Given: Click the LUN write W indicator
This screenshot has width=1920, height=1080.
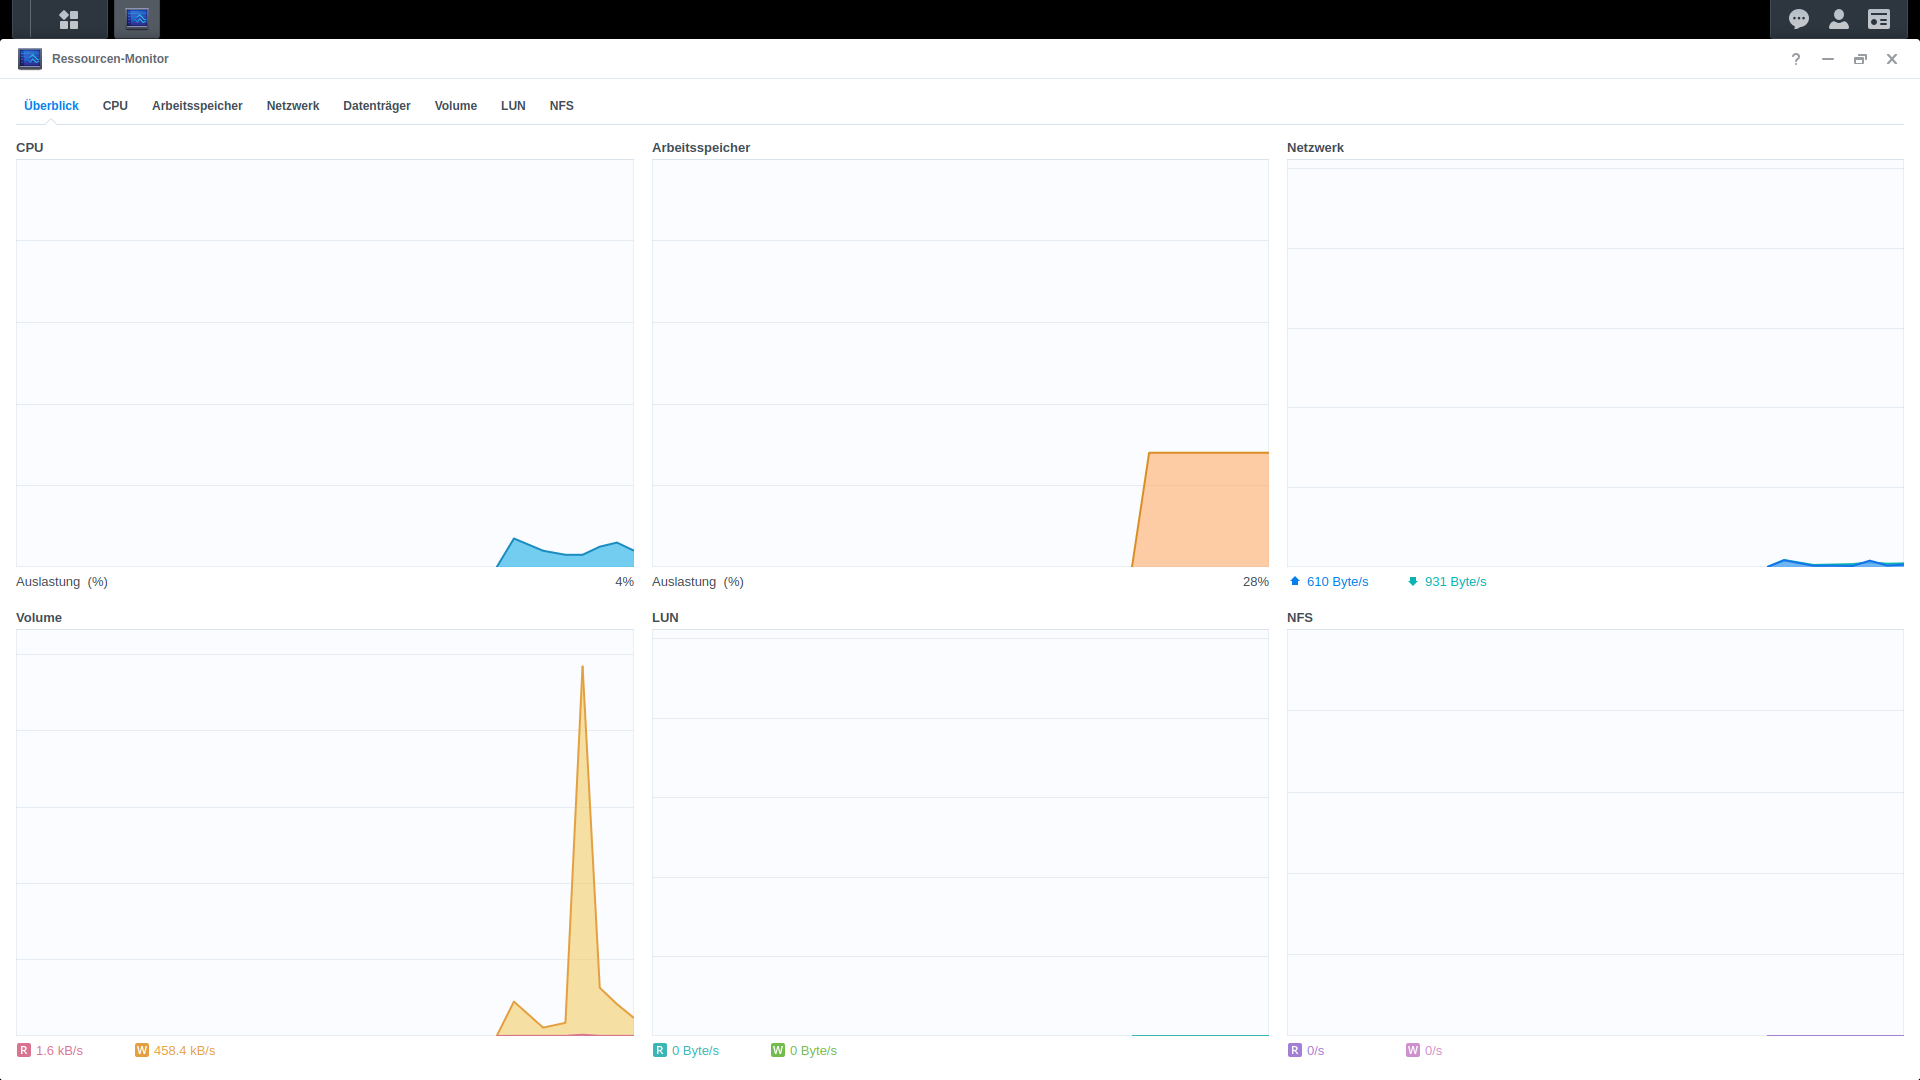Looking at the screenshot, I should click(x=778, y=1050).
